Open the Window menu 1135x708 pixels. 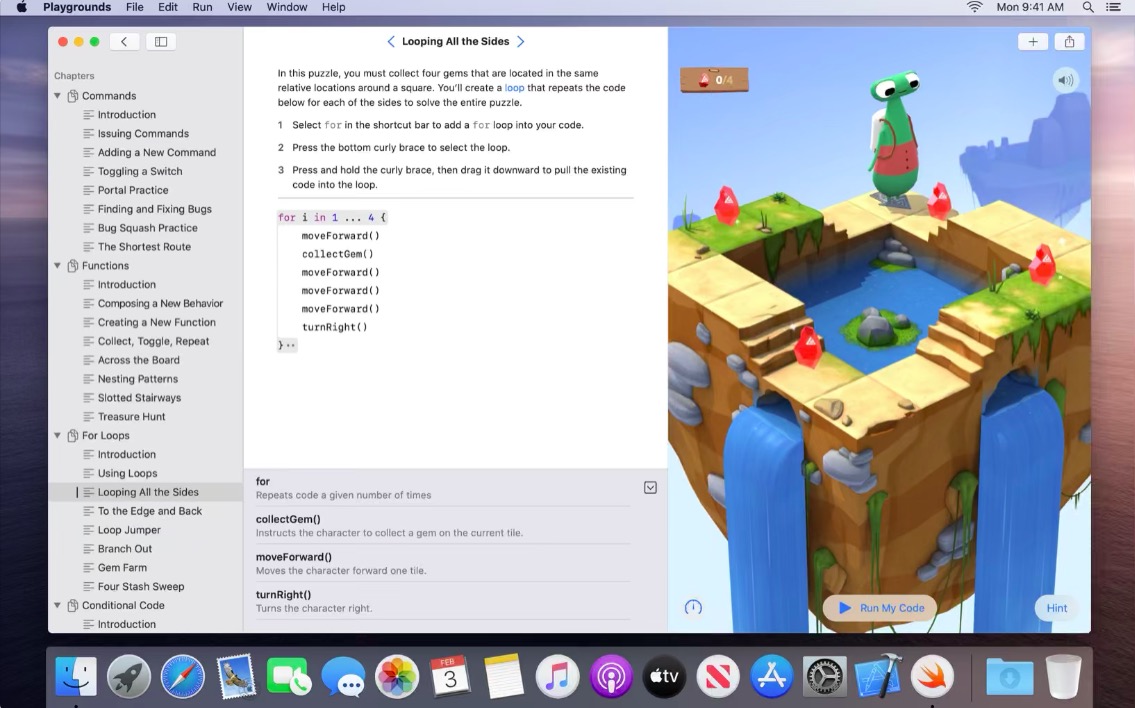tap(287, 7)
